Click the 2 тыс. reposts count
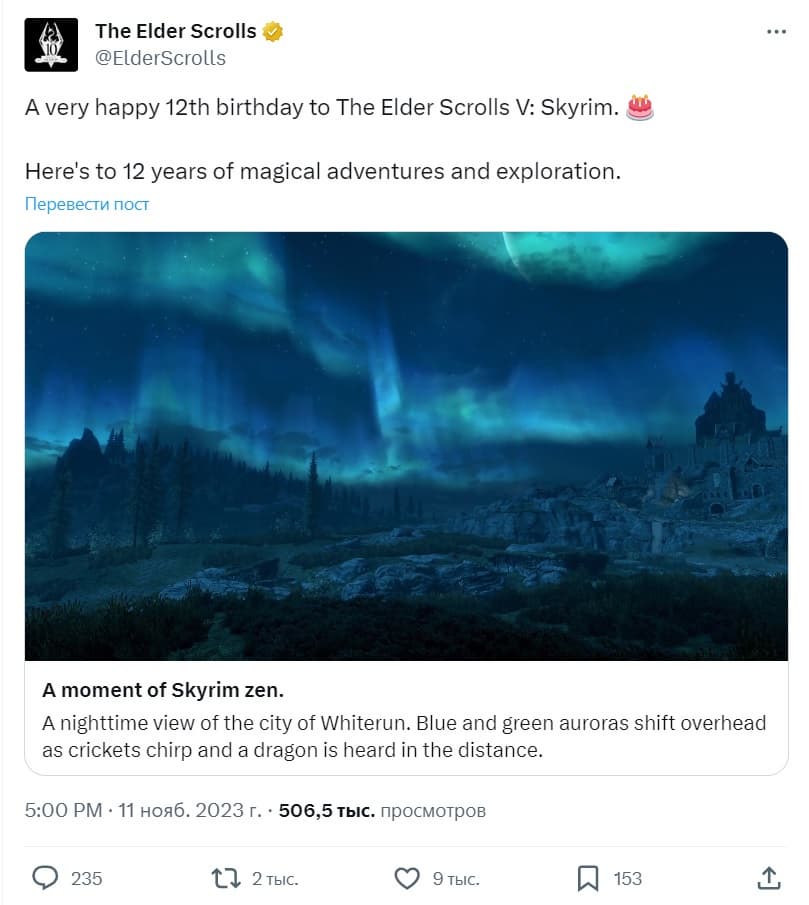Image resolution: width=809 pixels, height=905 pixels. (x=274, y=878)
